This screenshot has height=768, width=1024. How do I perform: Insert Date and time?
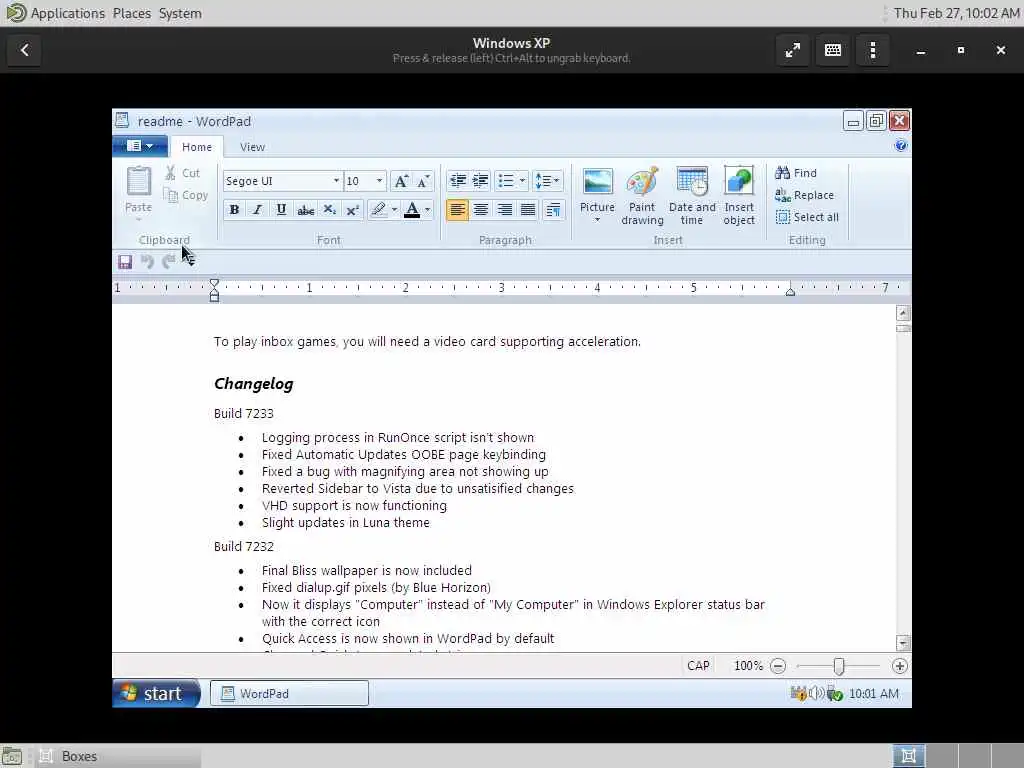pos(692,195)
